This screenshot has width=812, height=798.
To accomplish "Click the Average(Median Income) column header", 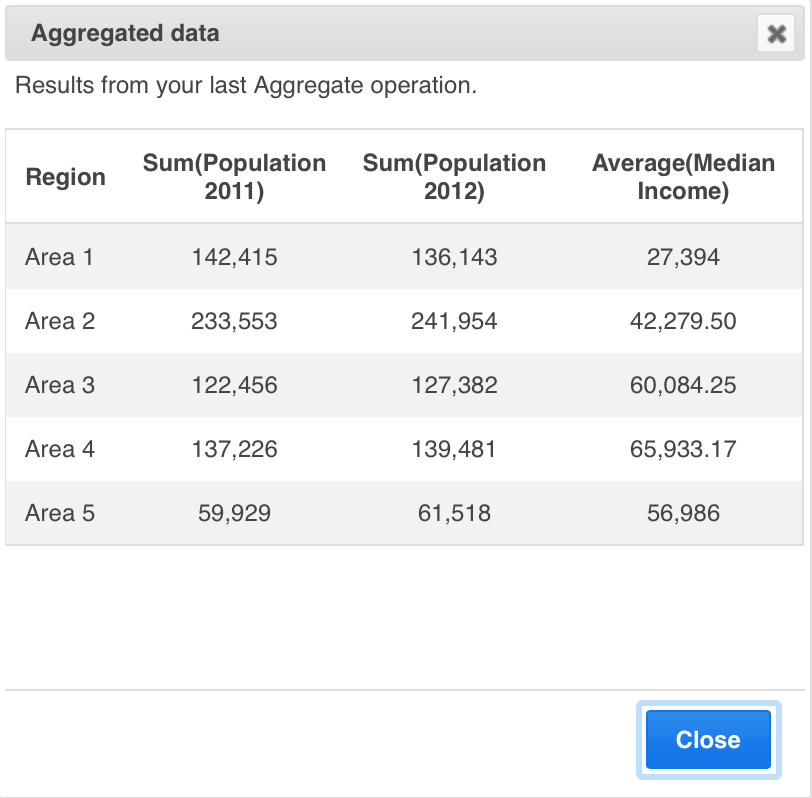I will point(683,177).
